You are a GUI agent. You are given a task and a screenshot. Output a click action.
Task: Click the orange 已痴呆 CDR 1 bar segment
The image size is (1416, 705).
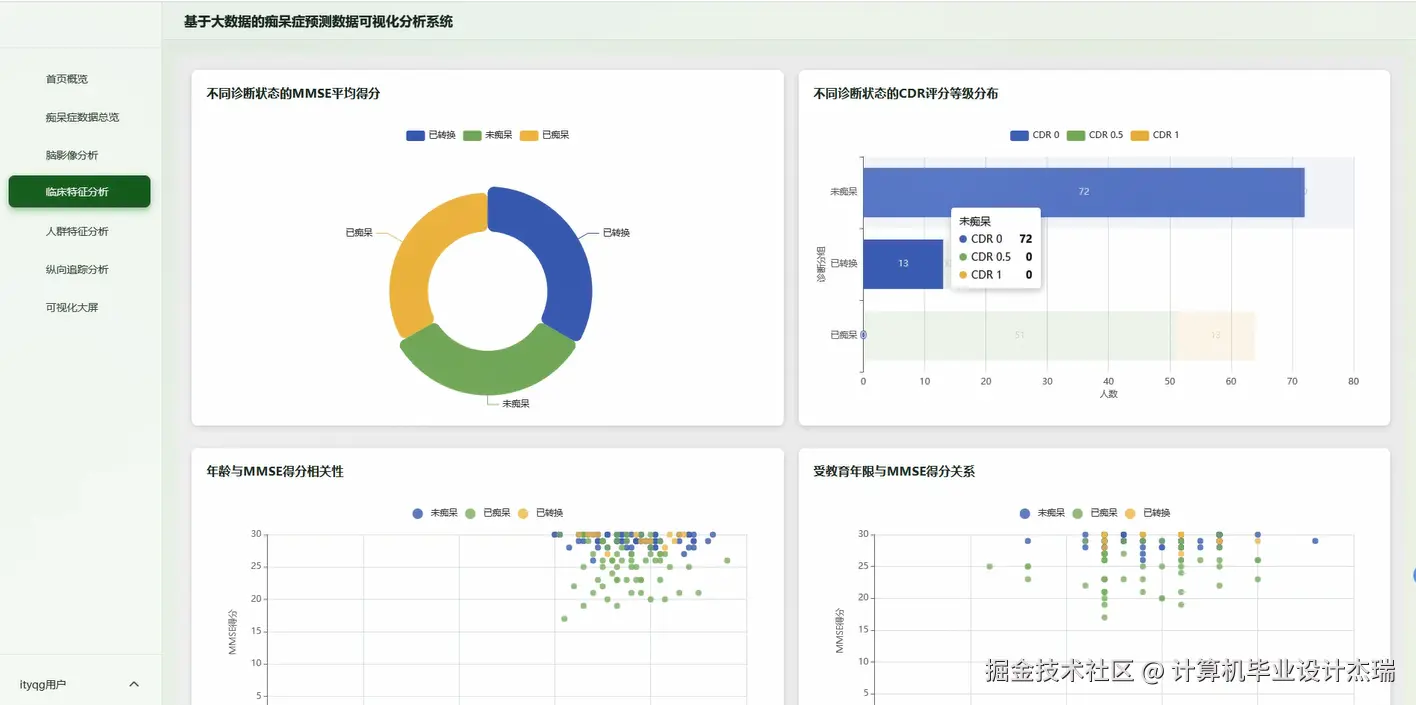click(1215, 336)
